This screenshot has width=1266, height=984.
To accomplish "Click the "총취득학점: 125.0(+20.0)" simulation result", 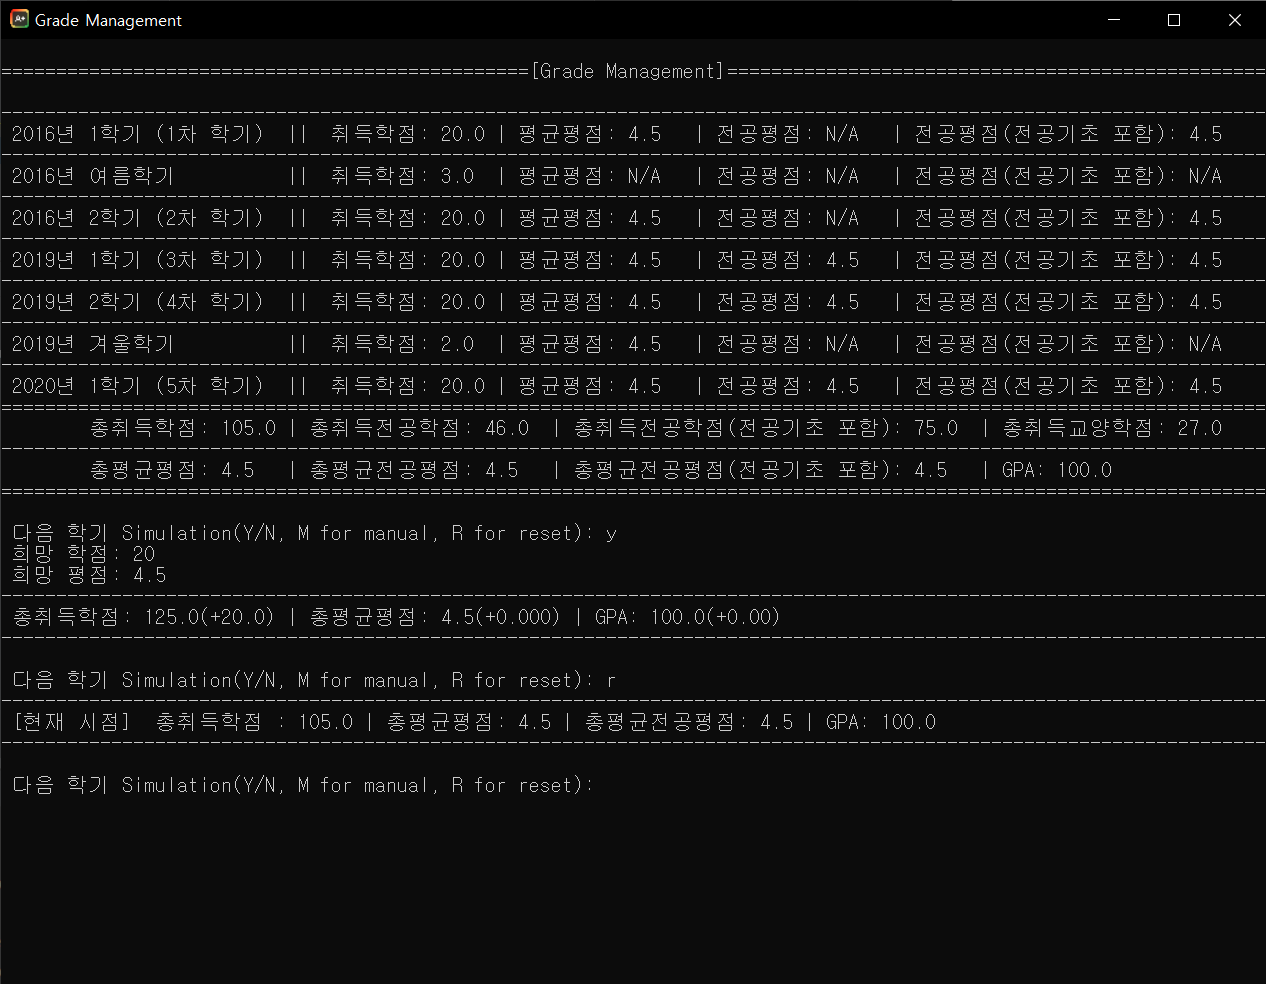I will [143, 617].
